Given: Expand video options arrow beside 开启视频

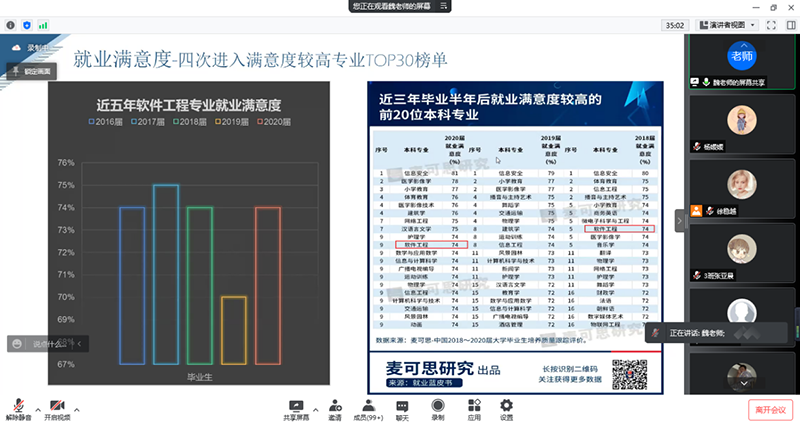Looking at the screenshot, I should 78,405.
